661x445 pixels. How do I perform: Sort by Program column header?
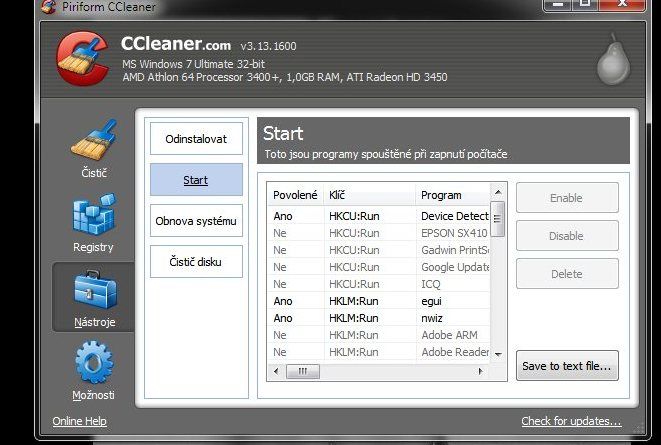pos(453,195)
